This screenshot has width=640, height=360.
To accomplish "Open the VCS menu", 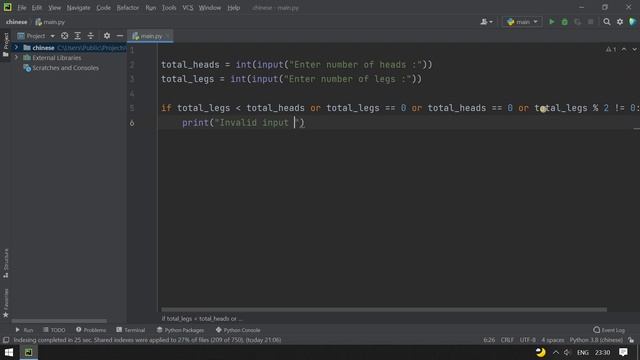I will click(188, 8).
